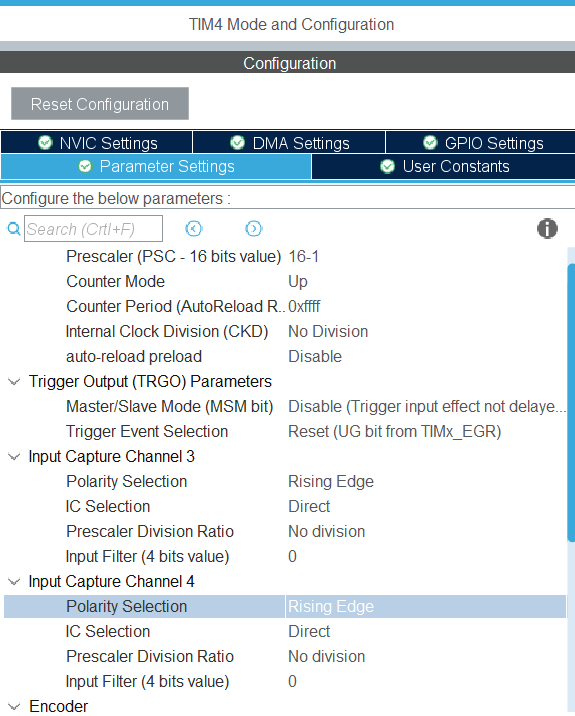Collapse the Encoder section chevron
The height and width of the screenshot is (716, 575).
point(14,706)
